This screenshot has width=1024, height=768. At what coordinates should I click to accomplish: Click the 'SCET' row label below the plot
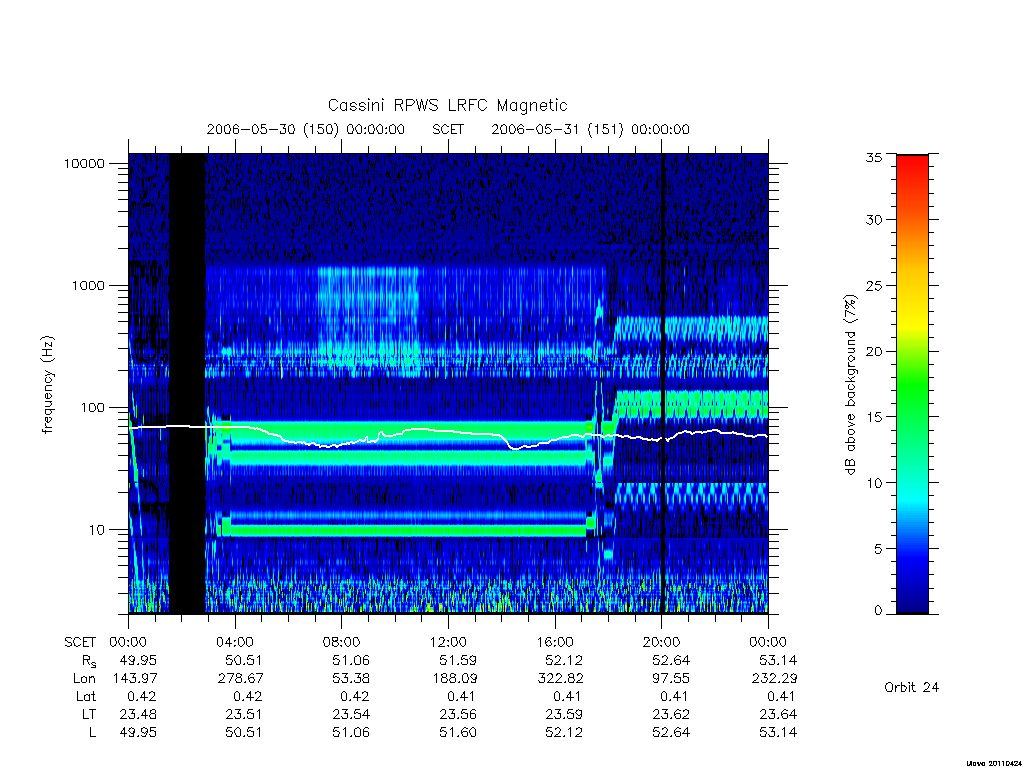[80, 643]
